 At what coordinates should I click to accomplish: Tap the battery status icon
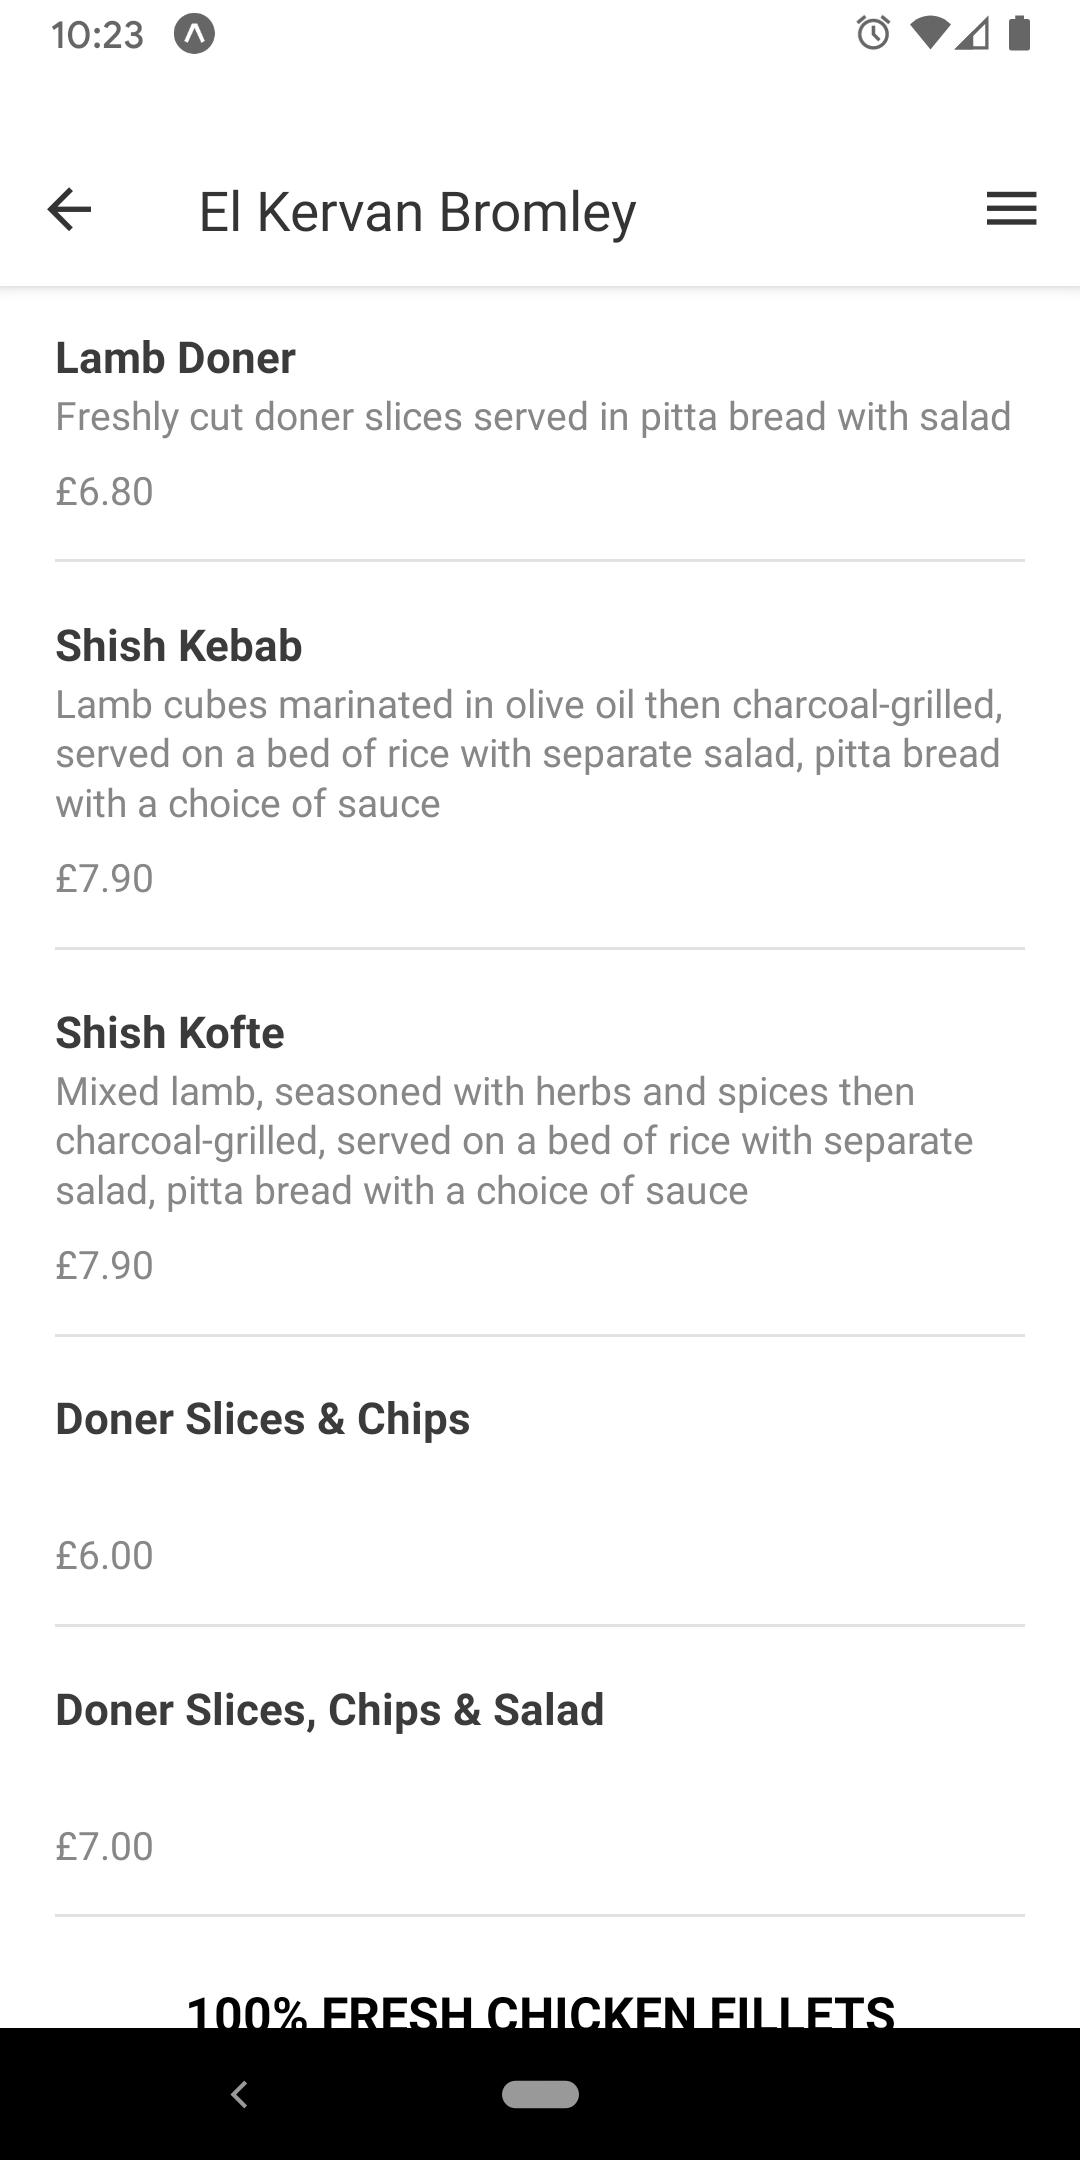pyautogui.click(x=1019, y=33)
